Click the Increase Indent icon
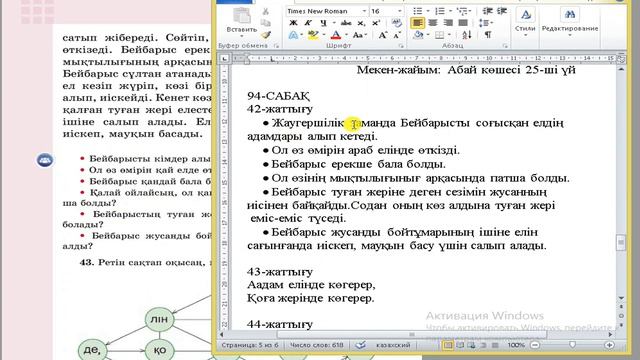The image size is (640, 360). pos(502,11)
